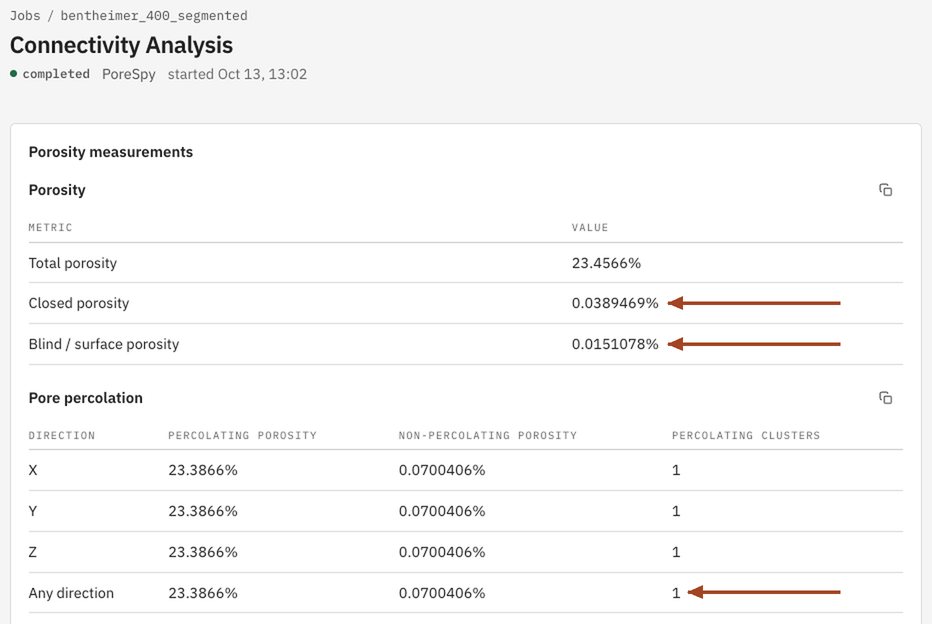Select 0.0700406% in the Any direction row
The image size is (932, 624).
[442, 593]
